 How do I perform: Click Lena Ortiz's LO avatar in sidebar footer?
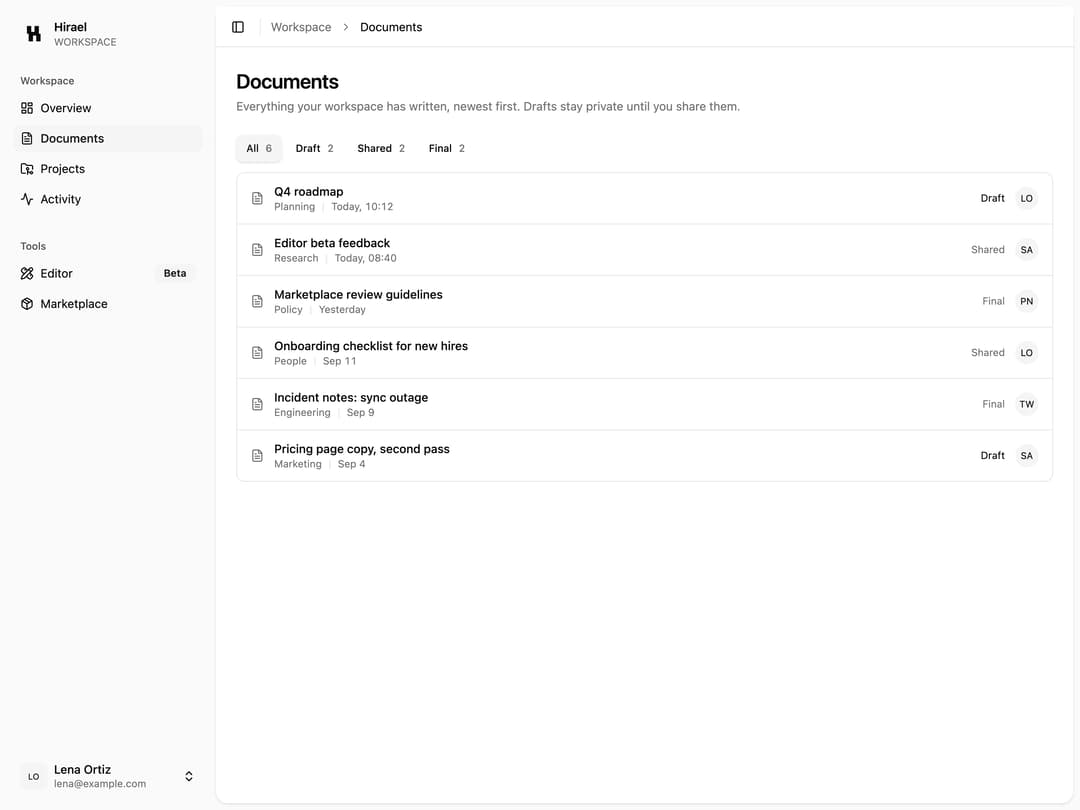(33, 776)
